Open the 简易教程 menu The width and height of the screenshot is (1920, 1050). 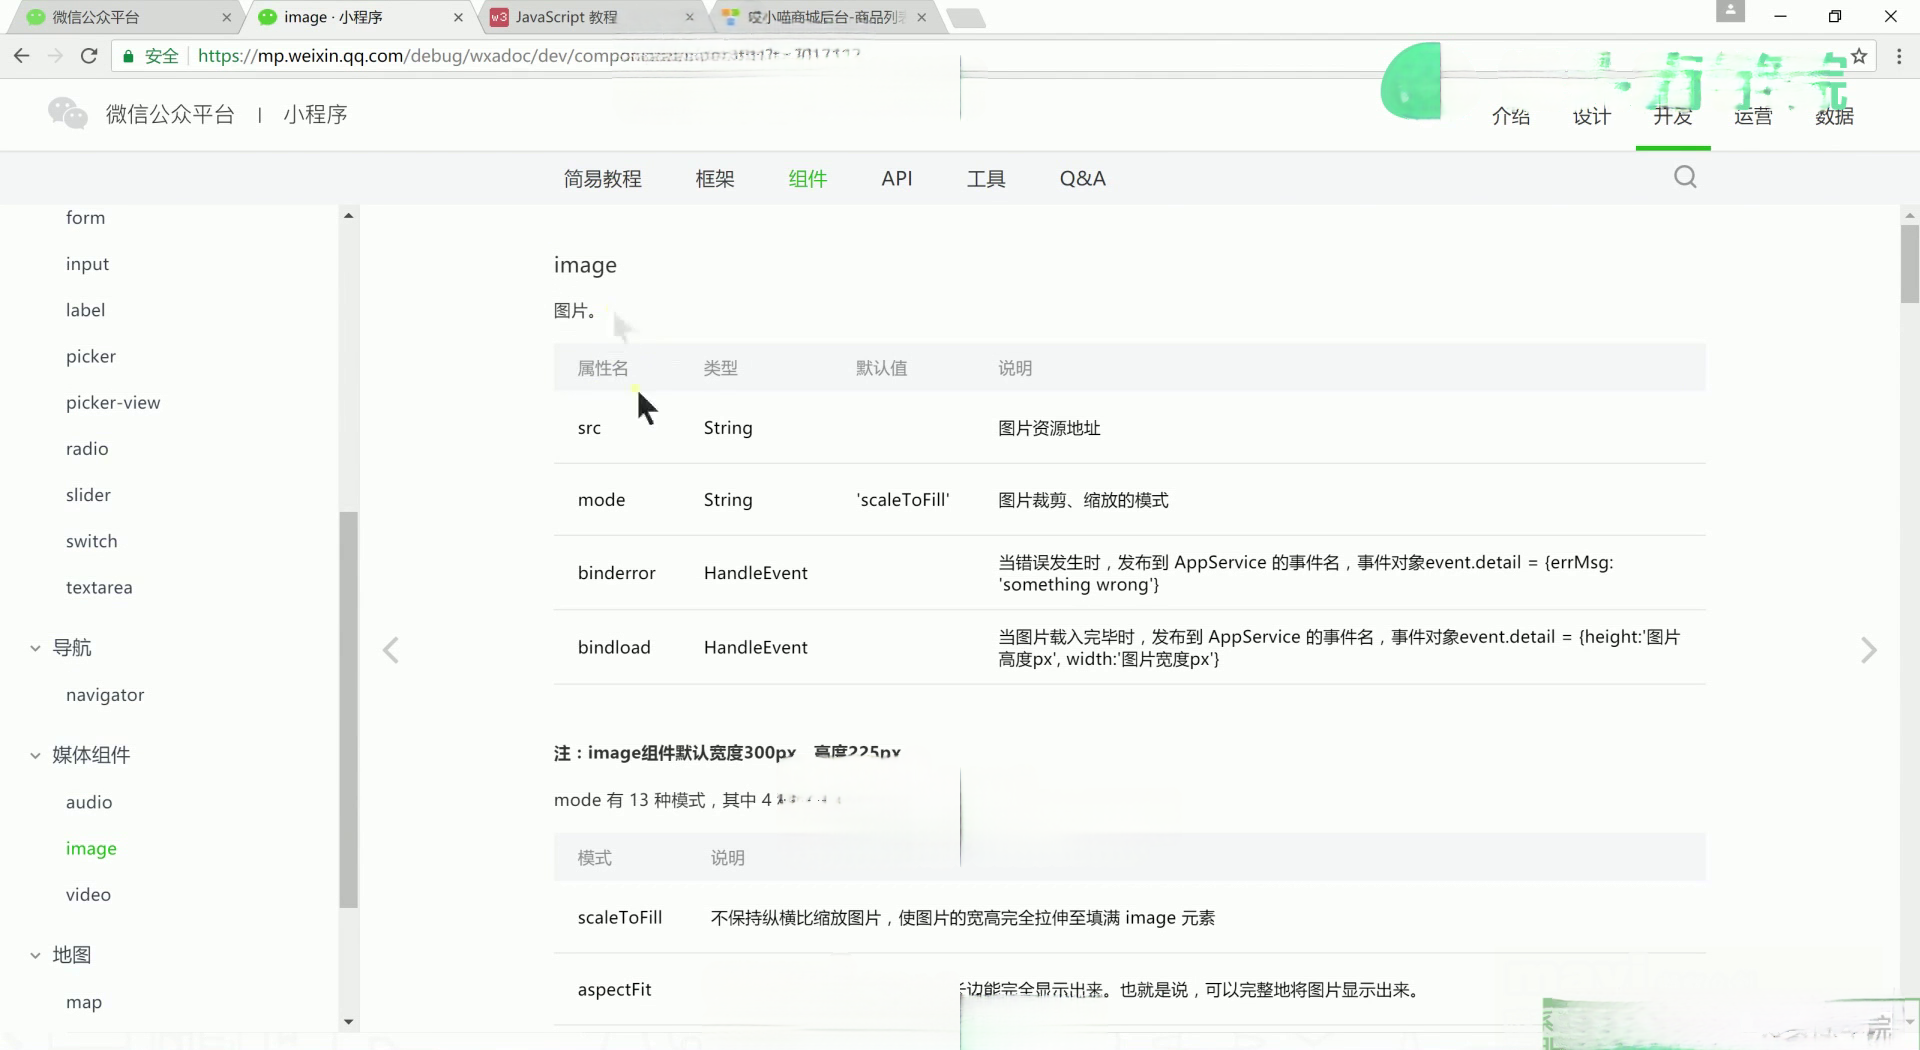coord(602,178)
